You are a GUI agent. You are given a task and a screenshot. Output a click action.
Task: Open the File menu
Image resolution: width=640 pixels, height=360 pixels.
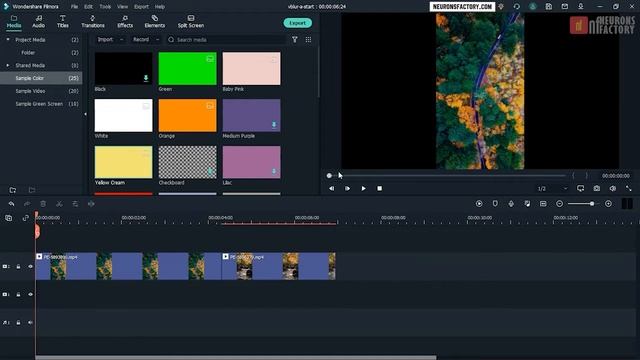coord(74,7)
